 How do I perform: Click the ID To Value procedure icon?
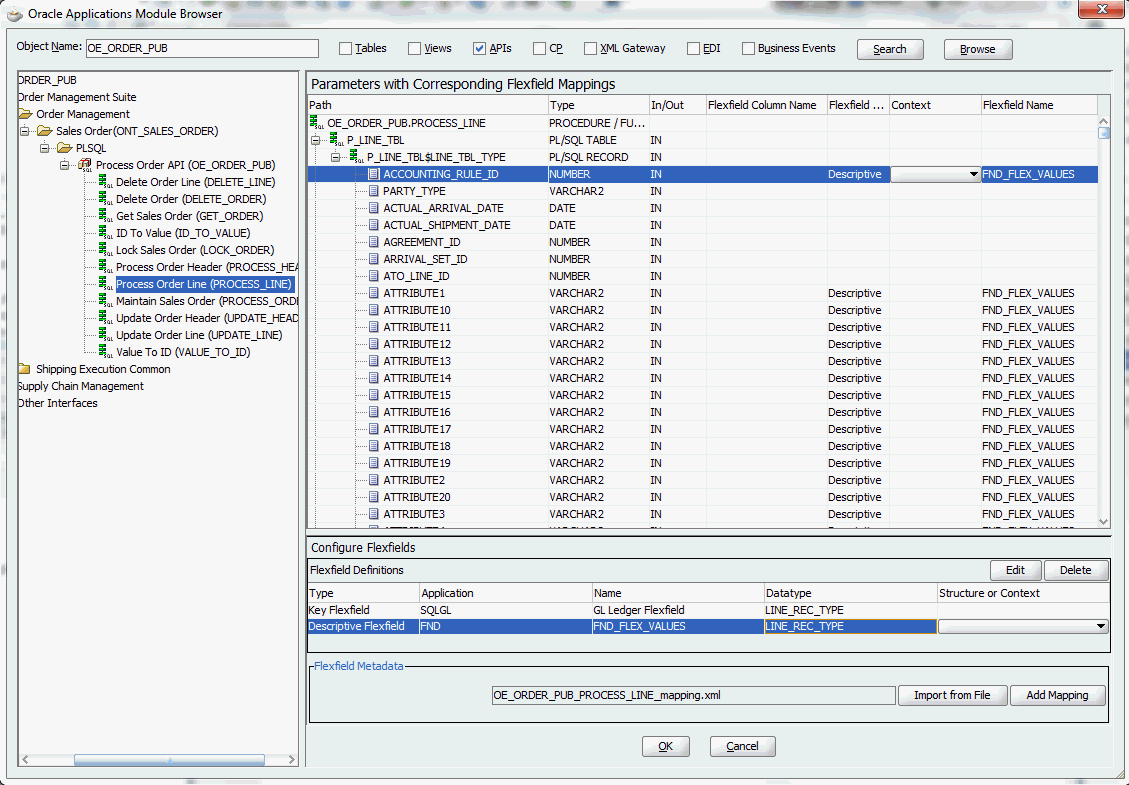(106, 233)
